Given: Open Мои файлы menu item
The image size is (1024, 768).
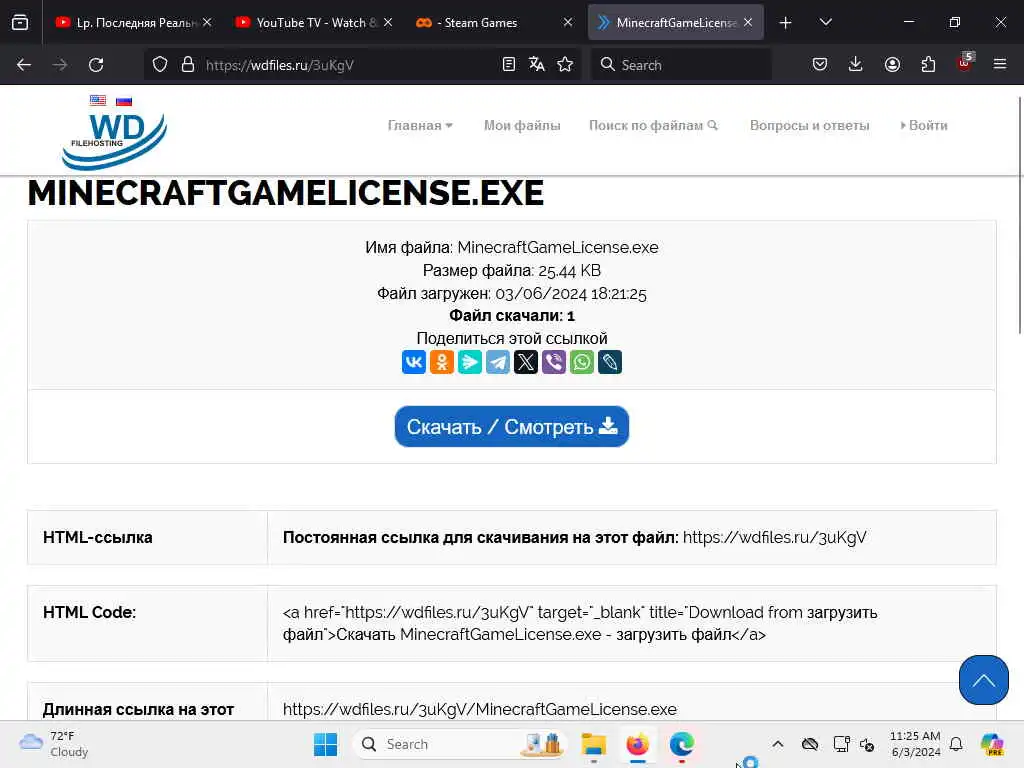Looking at the screenshot, I should click(522, 125).
